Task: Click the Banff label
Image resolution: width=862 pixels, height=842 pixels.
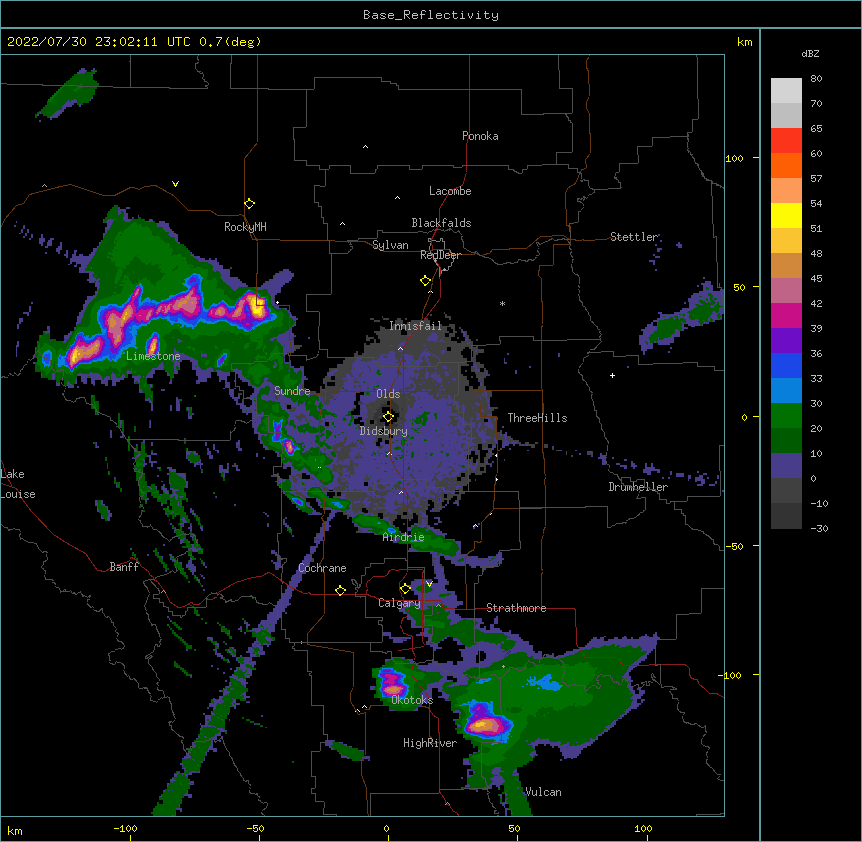Action: click(x=124, y=567)
